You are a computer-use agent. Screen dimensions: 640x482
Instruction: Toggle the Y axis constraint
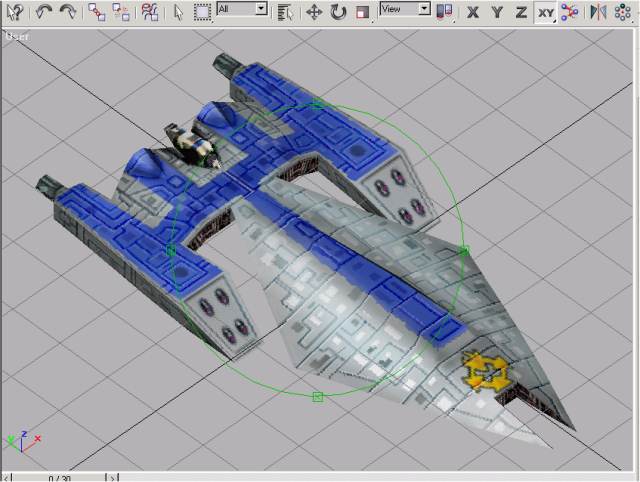[497, 12]
